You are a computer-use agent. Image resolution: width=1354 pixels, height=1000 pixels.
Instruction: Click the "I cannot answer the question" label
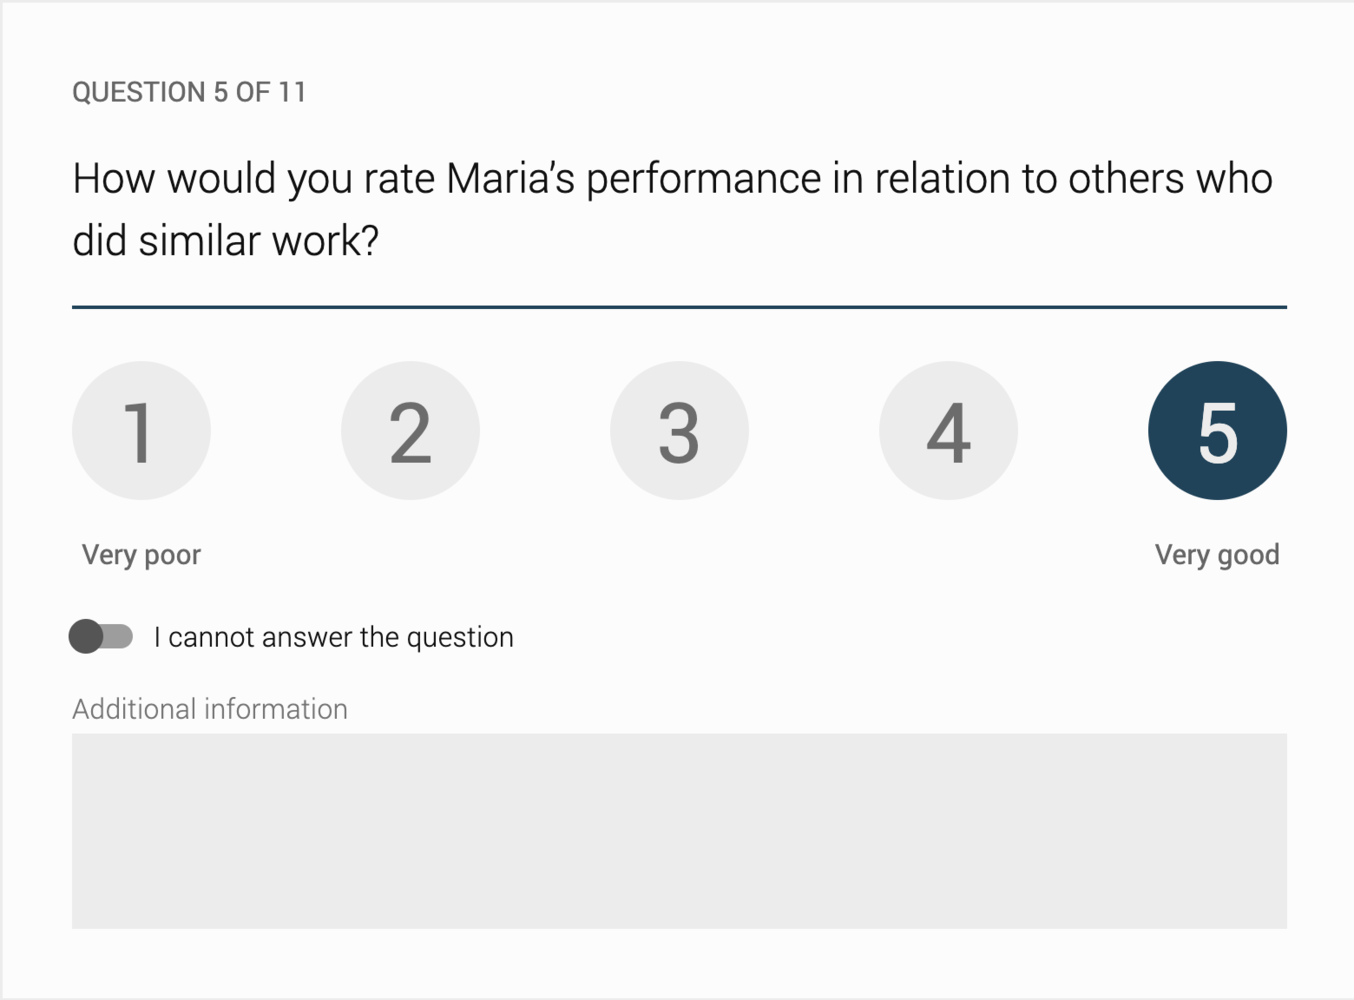[x=333, y=637]
